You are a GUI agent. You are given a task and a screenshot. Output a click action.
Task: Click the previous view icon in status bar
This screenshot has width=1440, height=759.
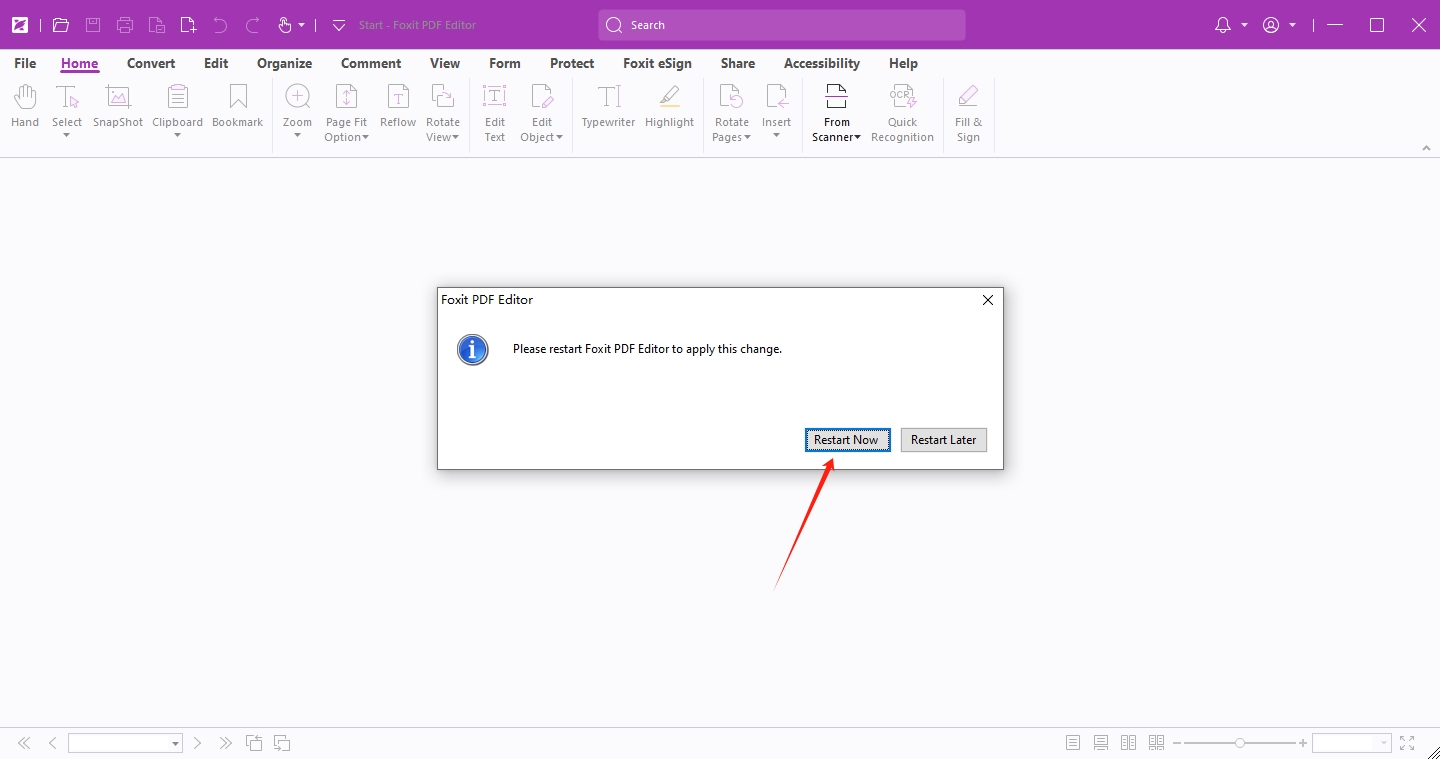254,743
